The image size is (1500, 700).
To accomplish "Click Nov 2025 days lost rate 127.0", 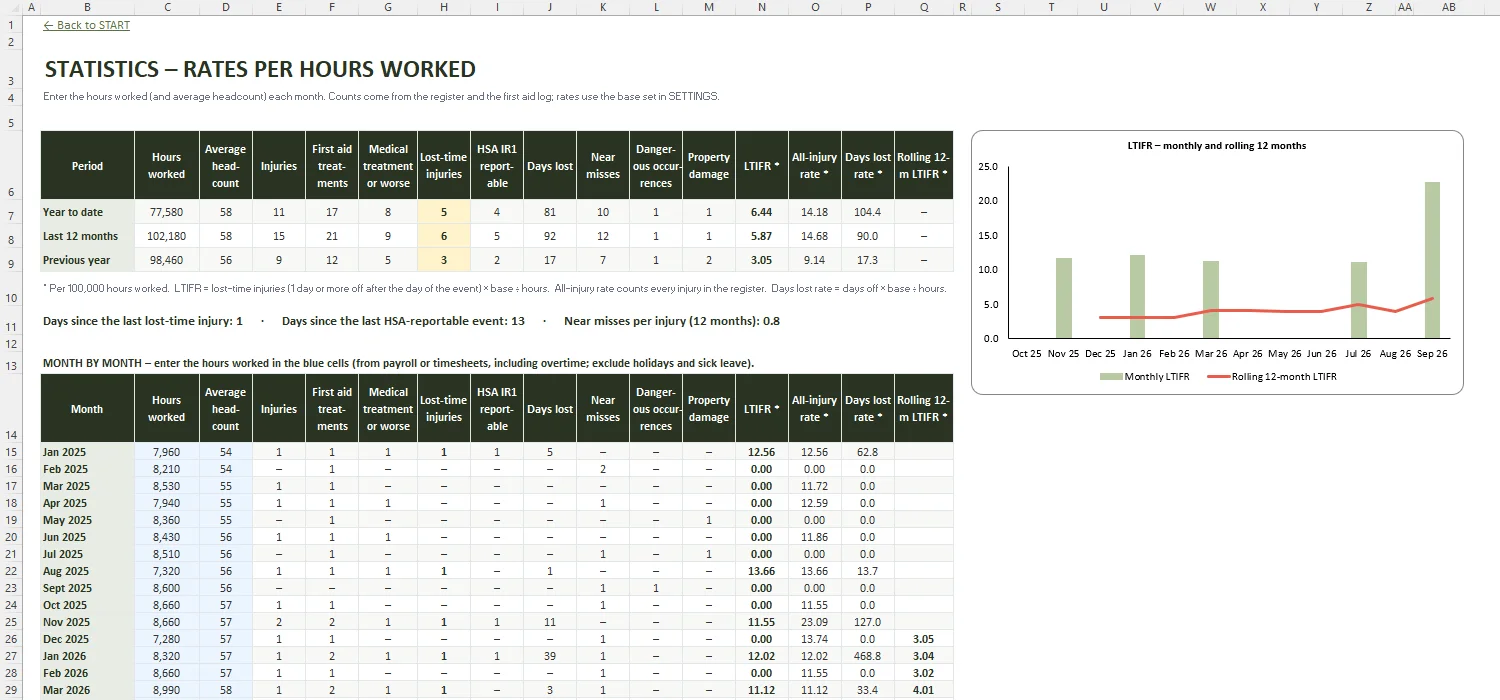I will tap(868, 622).
